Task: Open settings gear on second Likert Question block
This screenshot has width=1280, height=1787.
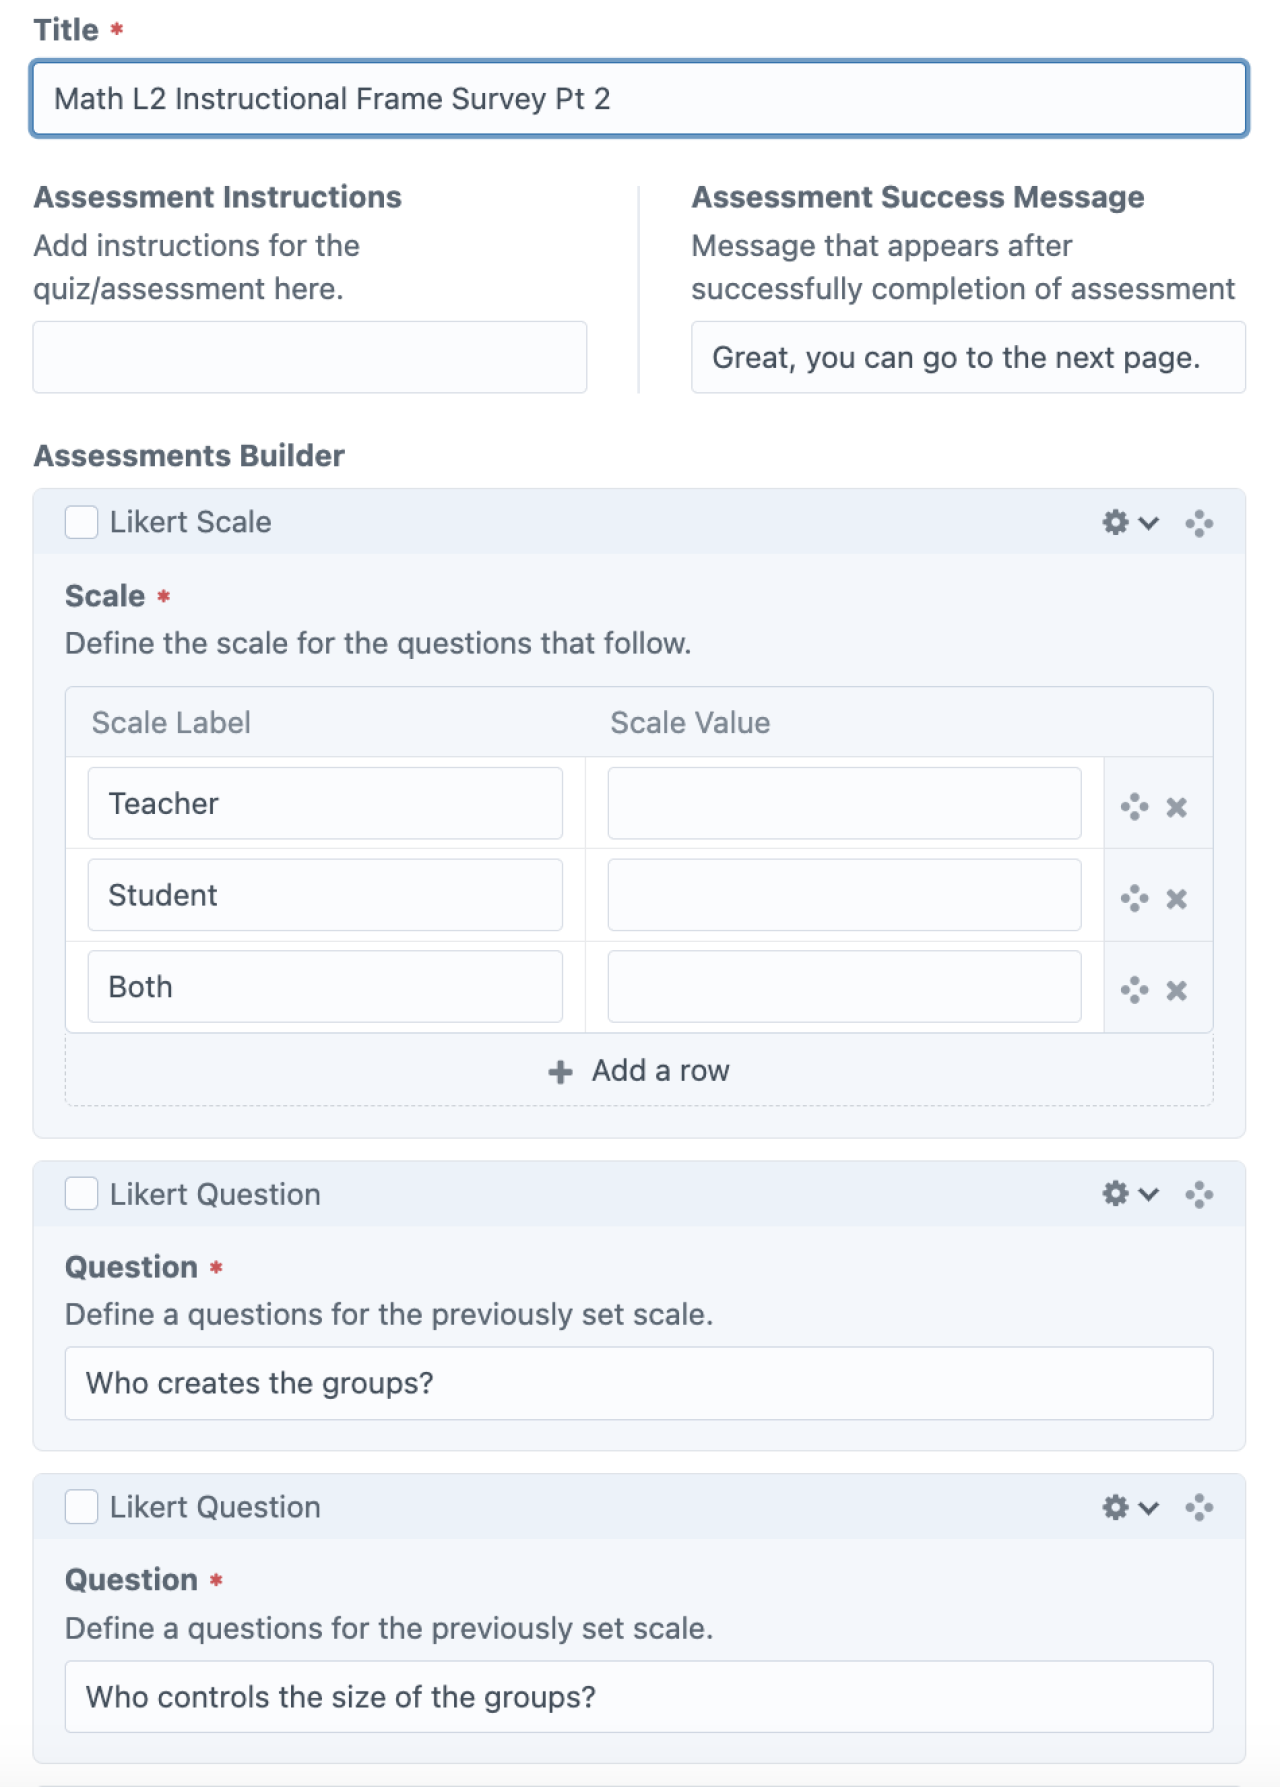Action: (x=1114, y=1507)
